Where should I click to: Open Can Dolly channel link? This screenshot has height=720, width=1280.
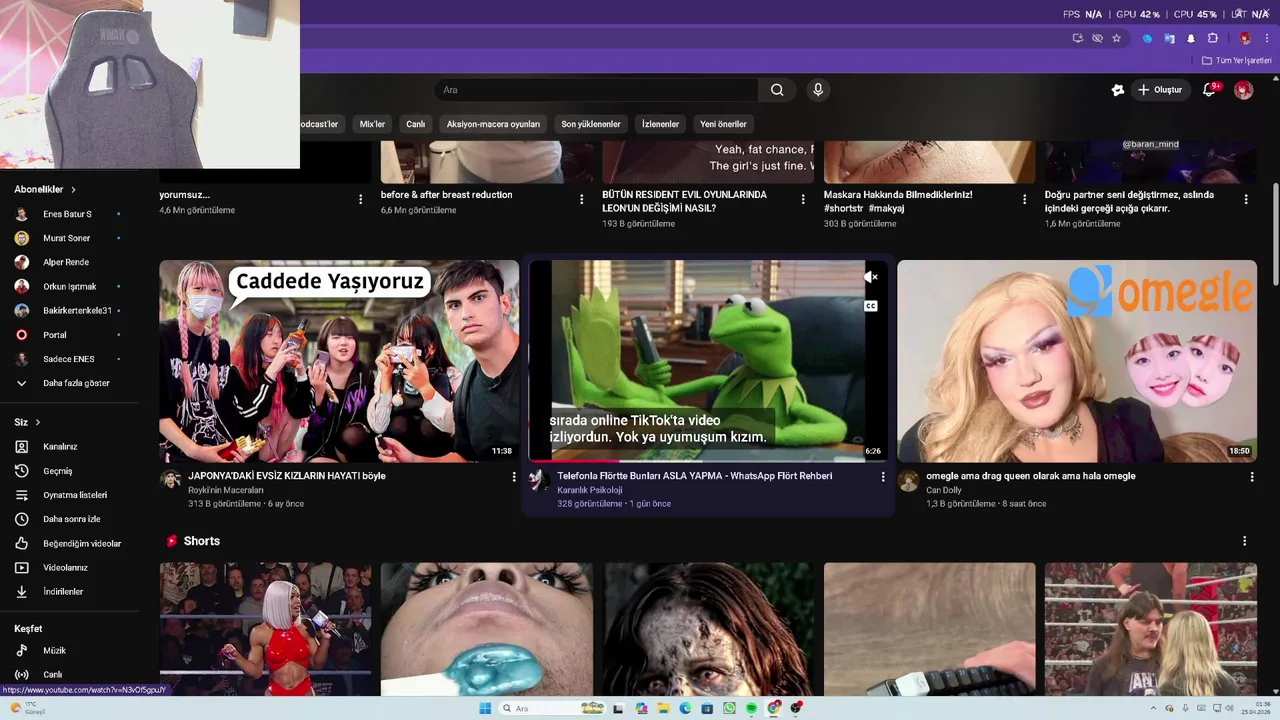(x=943, y=490)
